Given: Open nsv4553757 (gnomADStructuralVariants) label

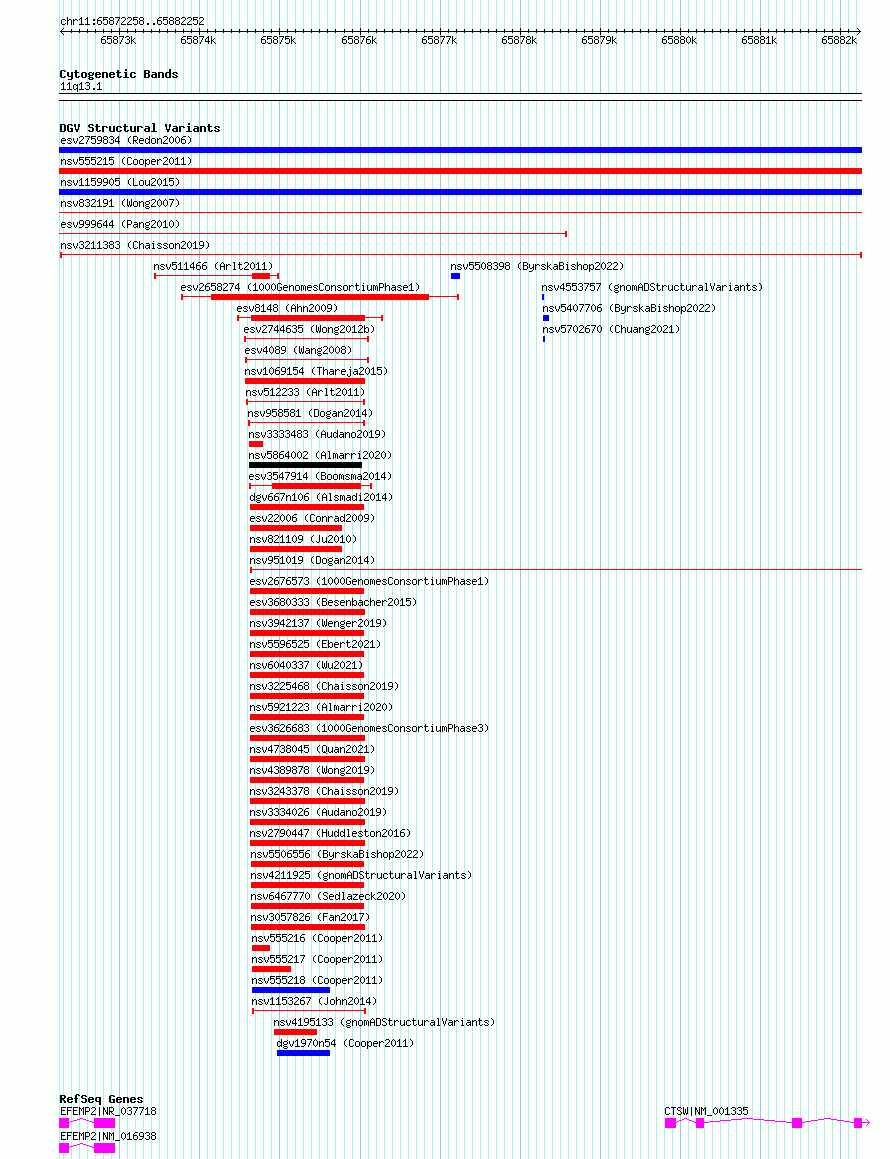Looking at the screenshot, I should click(652, 288).
